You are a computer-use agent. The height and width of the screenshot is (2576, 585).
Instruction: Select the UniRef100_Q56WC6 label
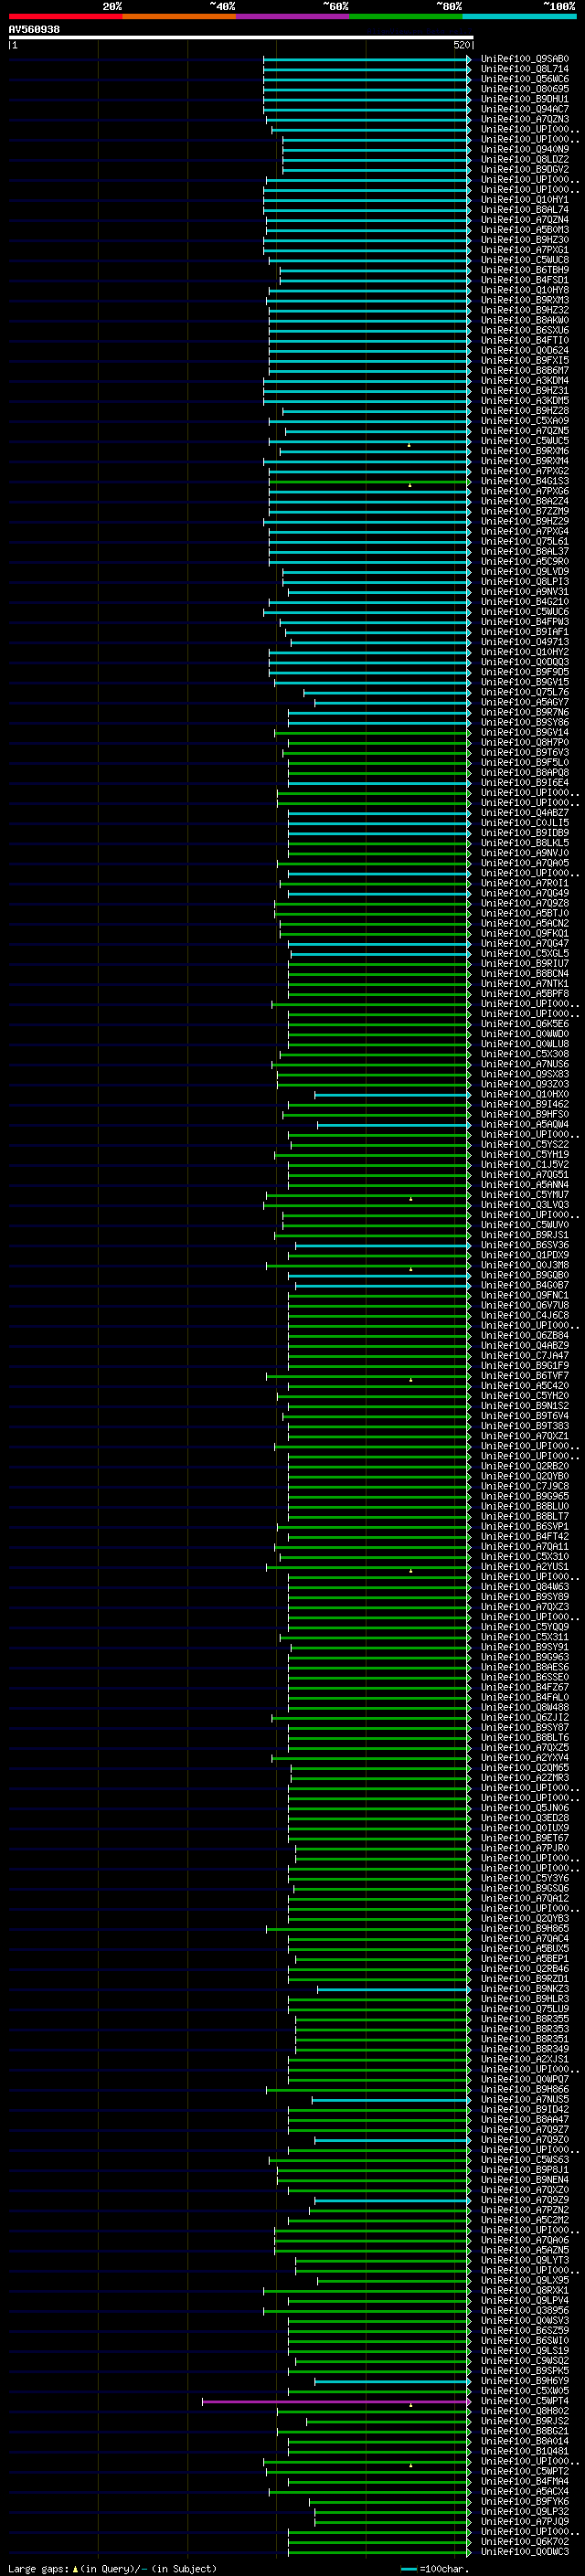tap(524, 79)
